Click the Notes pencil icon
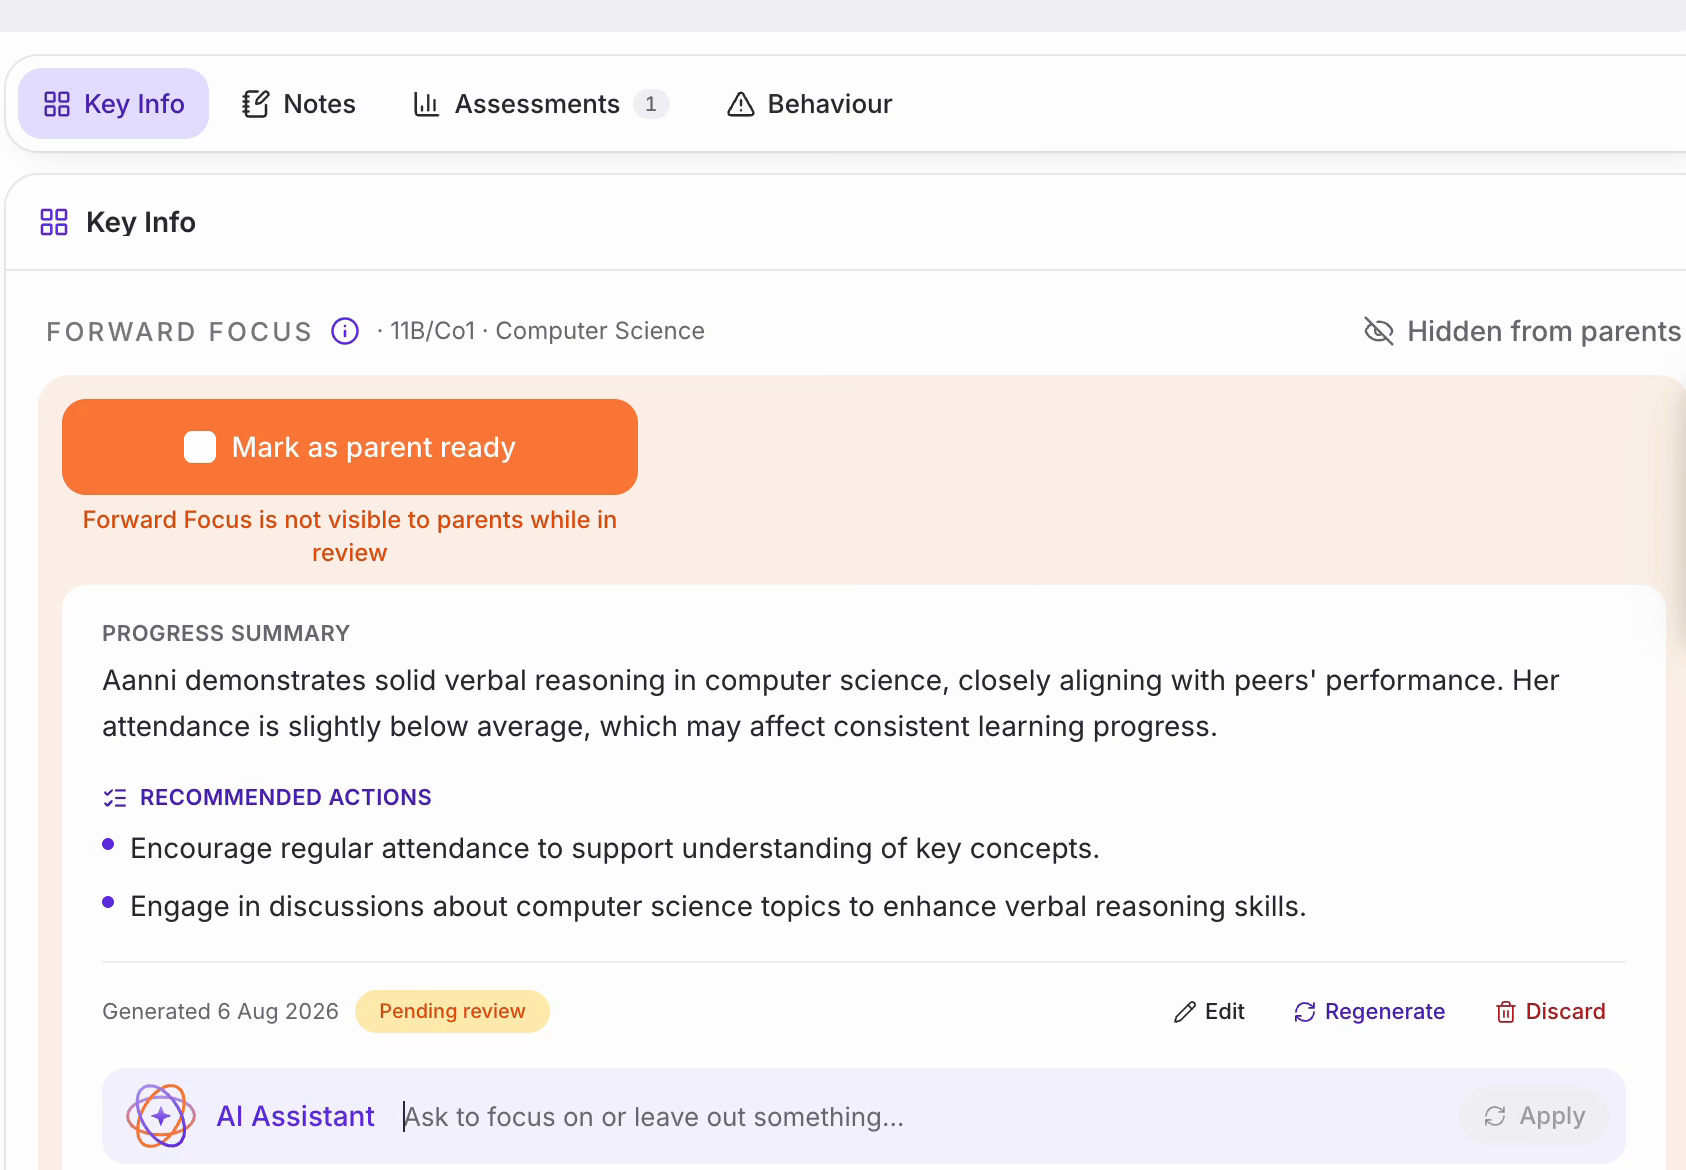Screen dimensions: 1686x1170 256,104
